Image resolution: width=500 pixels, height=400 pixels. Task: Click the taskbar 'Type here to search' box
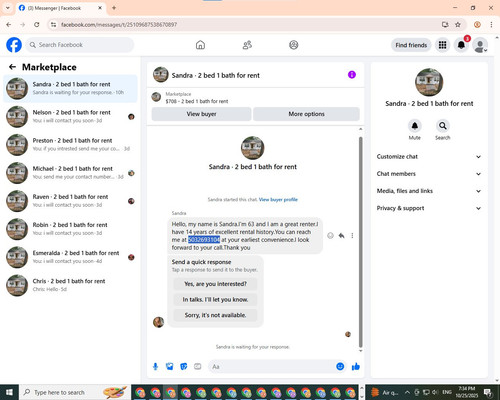[x=75, y=392]
